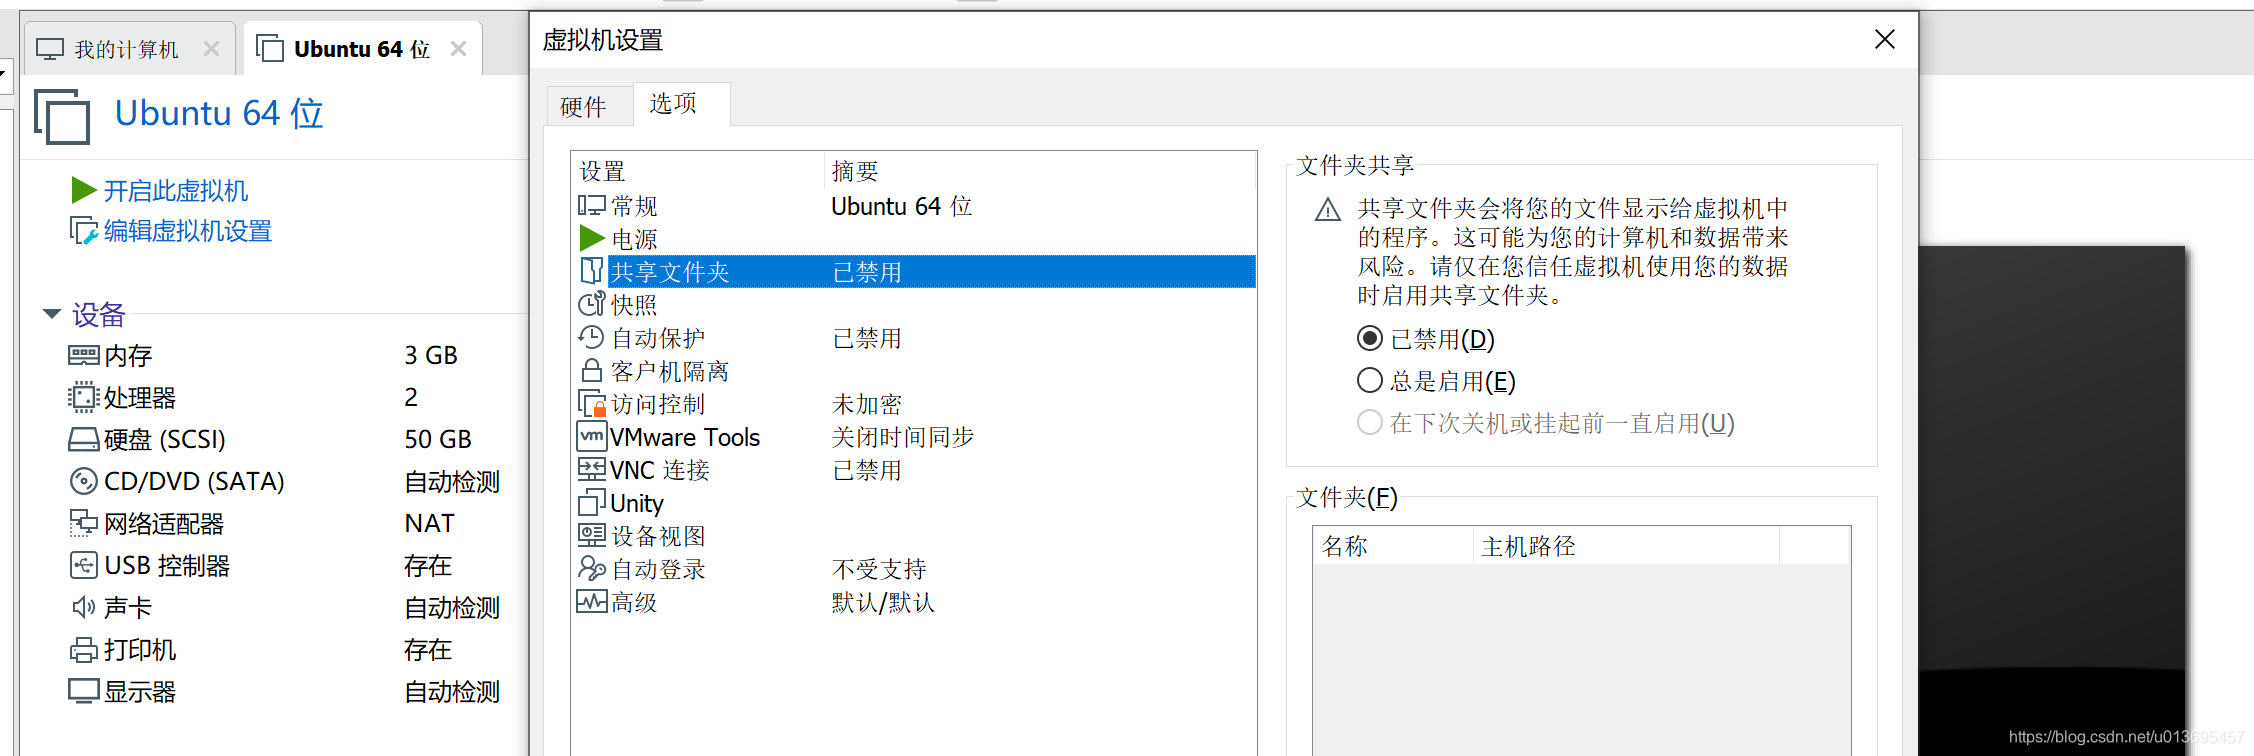Click the 不受支持 summary text
The width and height of the screenshot is (2254, 756).
tap(879, 569)
